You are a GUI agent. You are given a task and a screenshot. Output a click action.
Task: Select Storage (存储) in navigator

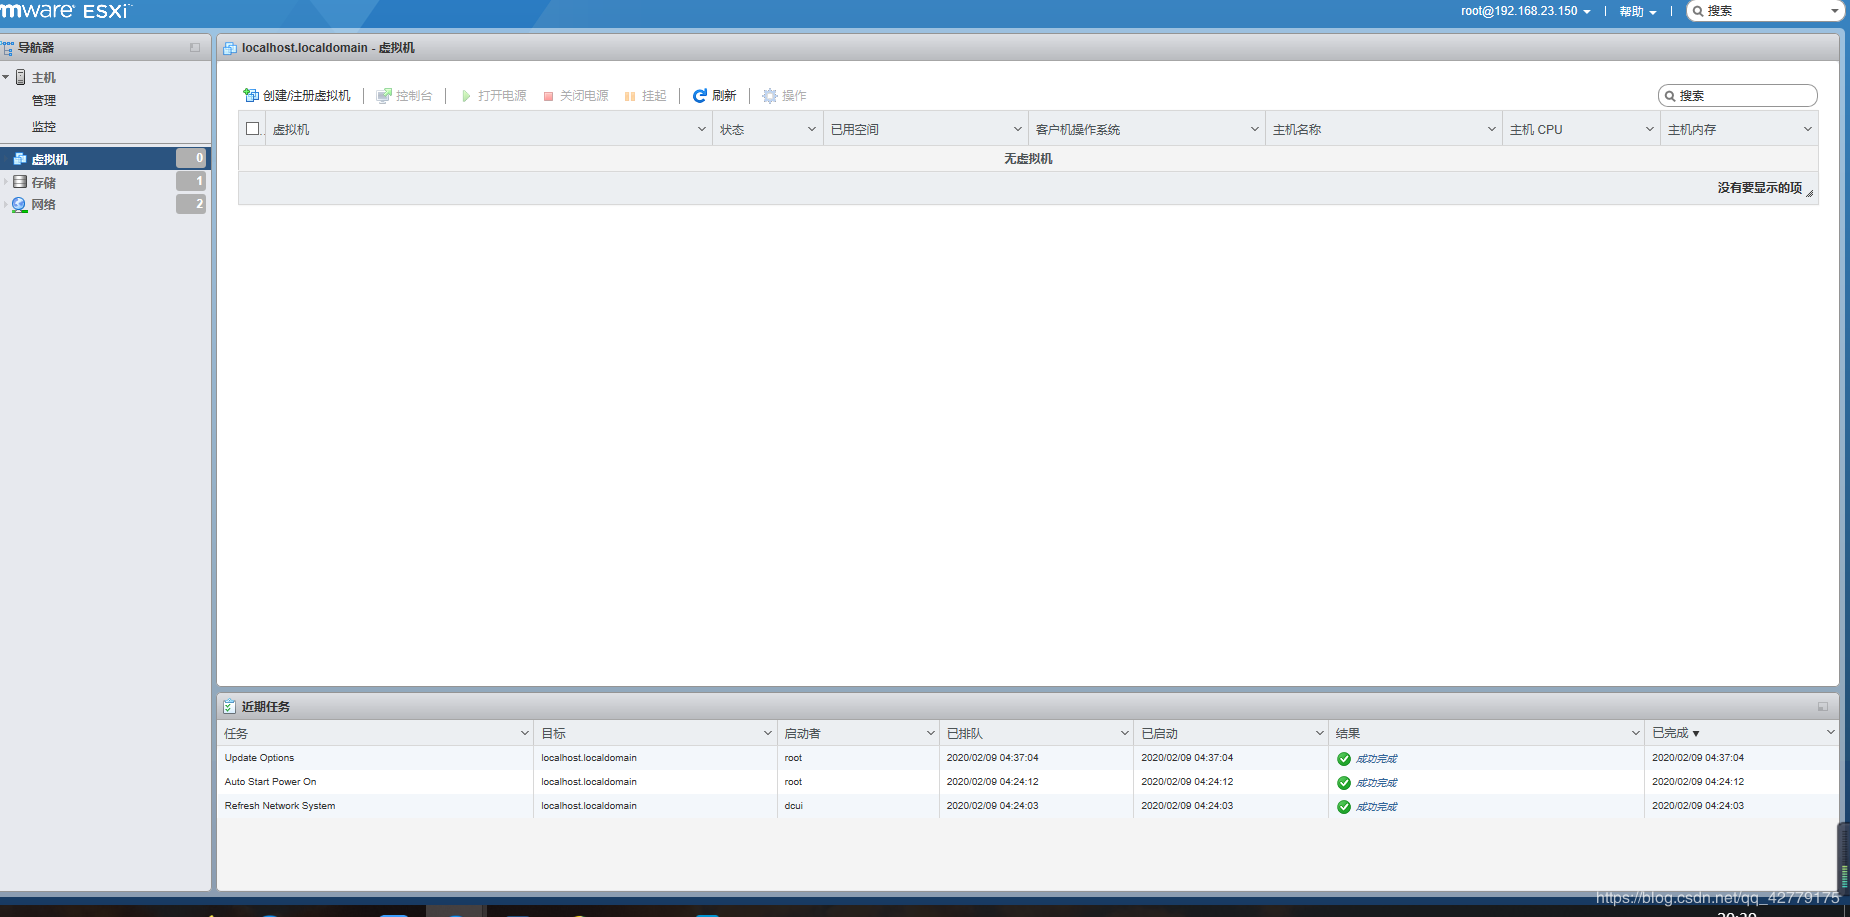coord(44,182)
